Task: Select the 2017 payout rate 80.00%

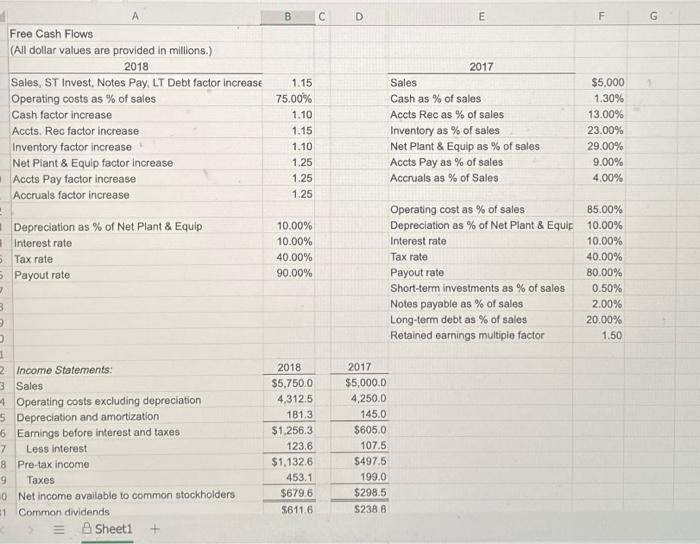Action: pos(604,273)
